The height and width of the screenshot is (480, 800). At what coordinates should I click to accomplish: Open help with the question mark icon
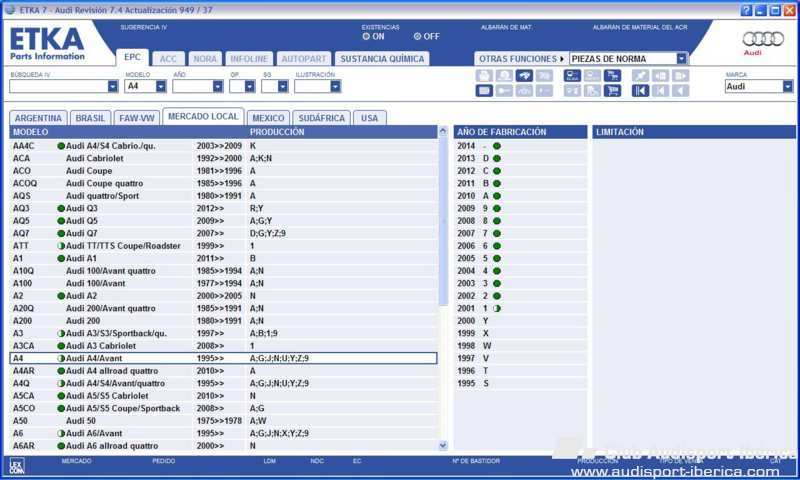point(746,10)
